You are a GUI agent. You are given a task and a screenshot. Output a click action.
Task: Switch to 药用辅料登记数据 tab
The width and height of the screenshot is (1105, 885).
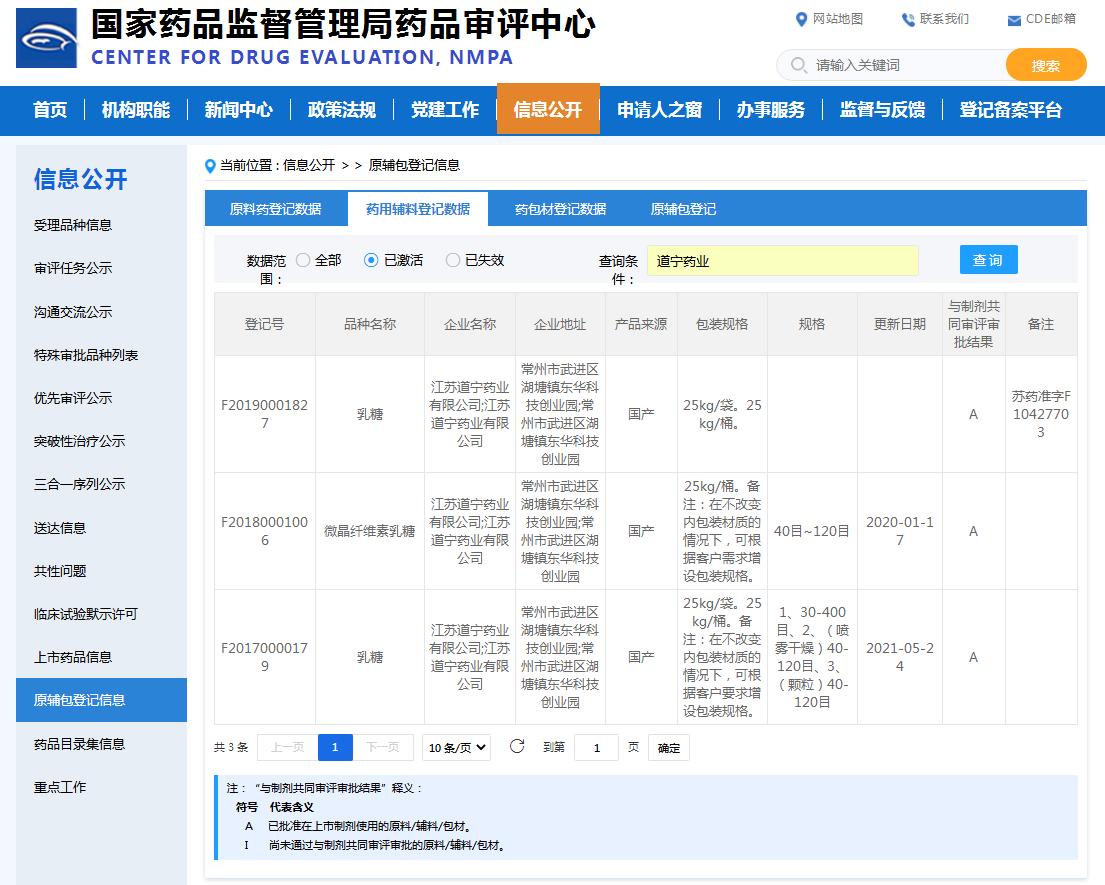coord(418,209)
